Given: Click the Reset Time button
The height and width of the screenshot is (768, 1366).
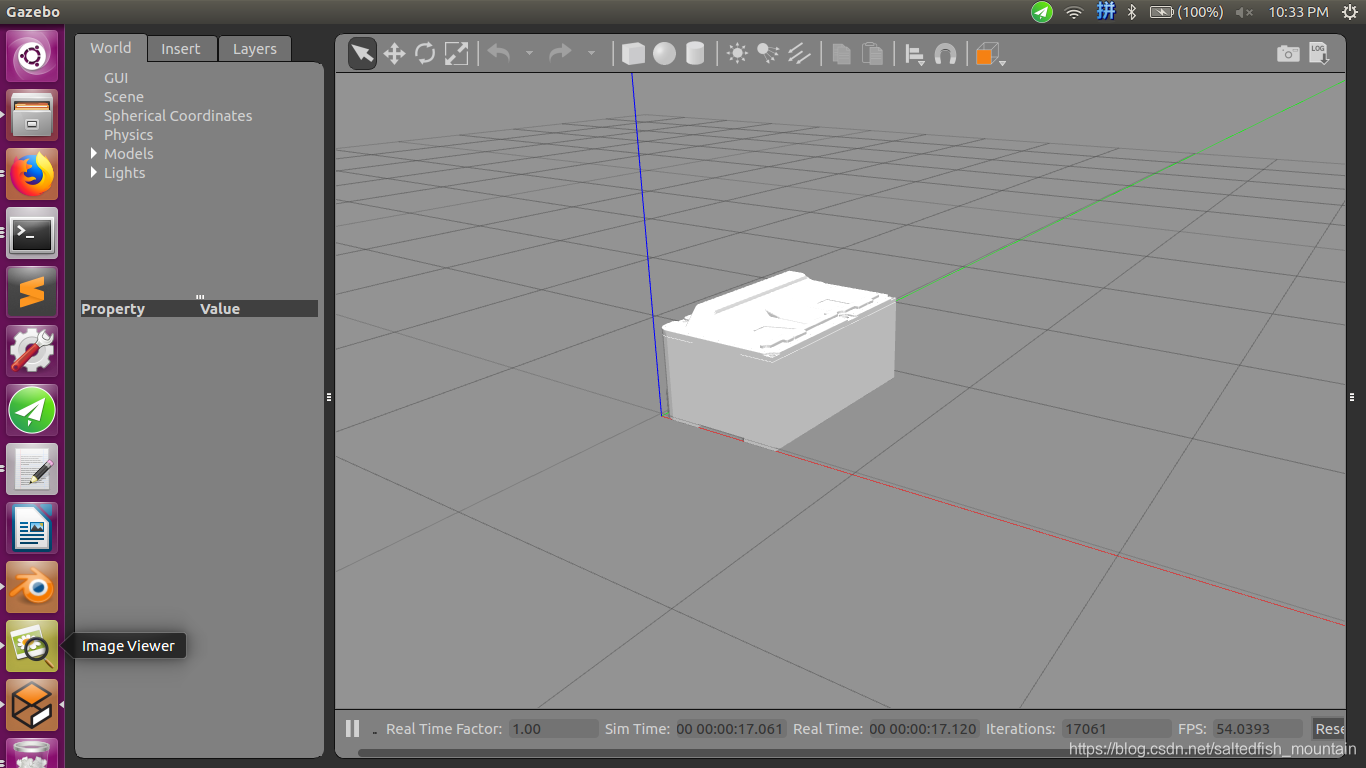Looking at the screenshot, I should coord(1328,729).
